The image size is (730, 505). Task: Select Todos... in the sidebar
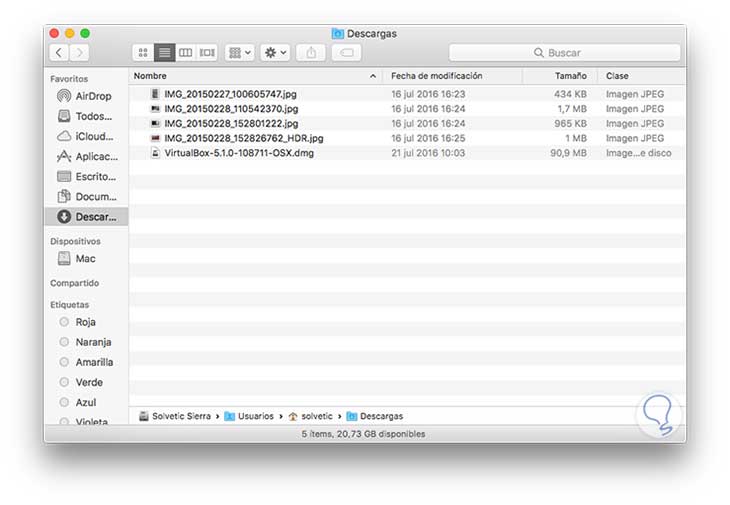coord(87,116)
